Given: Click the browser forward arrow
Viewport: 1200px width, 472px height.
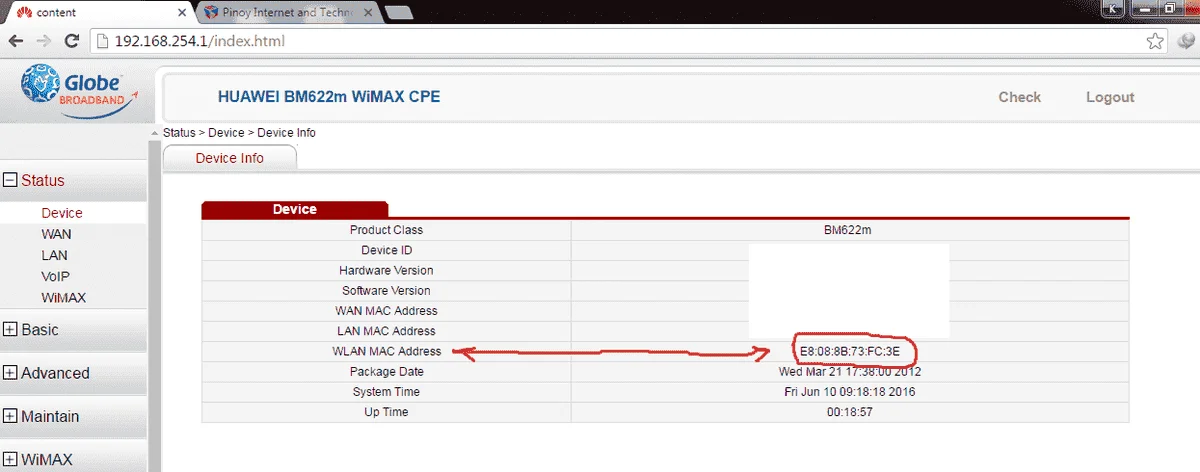Looking at the screenshot, I should tap(44, 42).
